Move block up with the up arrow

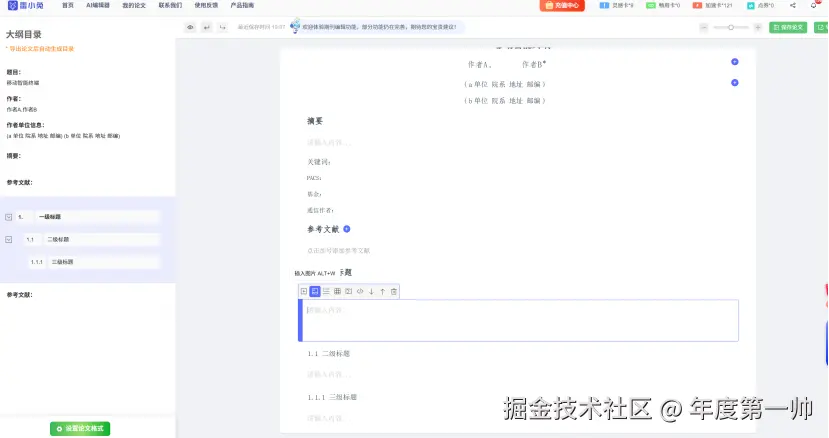click(382, 291)
